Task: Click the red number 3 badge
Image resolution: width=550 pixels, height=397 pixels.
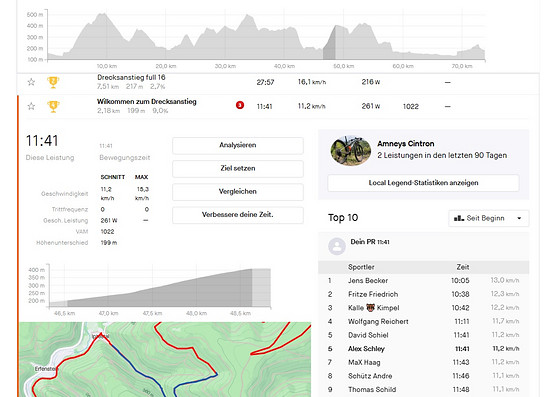Action: 240,105
